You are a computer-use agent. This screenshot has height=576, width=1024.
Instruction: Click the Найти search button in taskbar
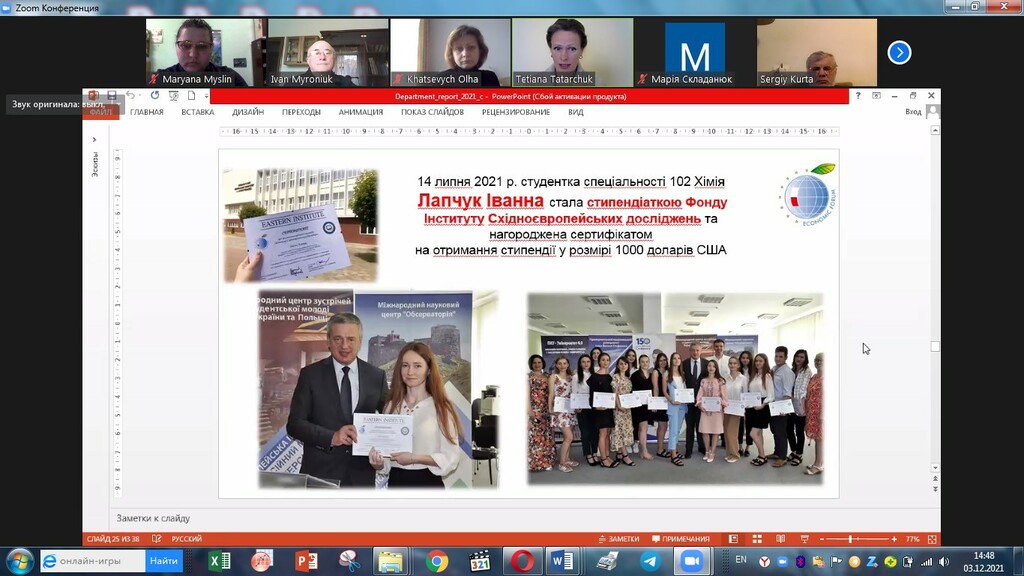[x=163, y=560]
